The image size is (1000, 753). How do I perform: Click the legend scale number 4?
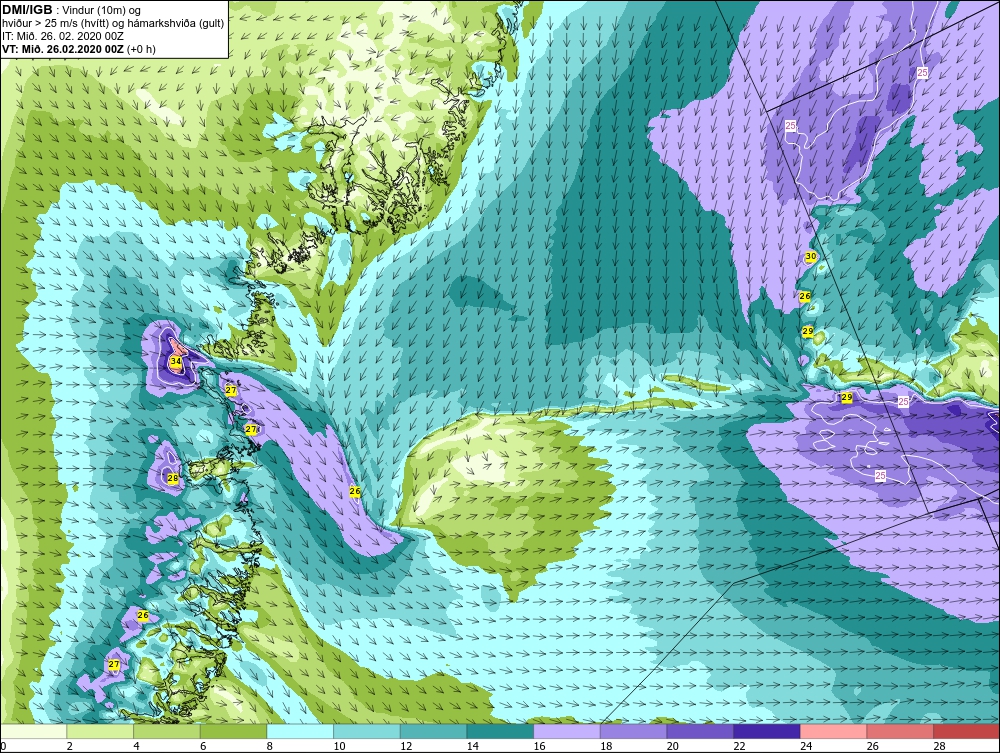coord(136,746)
